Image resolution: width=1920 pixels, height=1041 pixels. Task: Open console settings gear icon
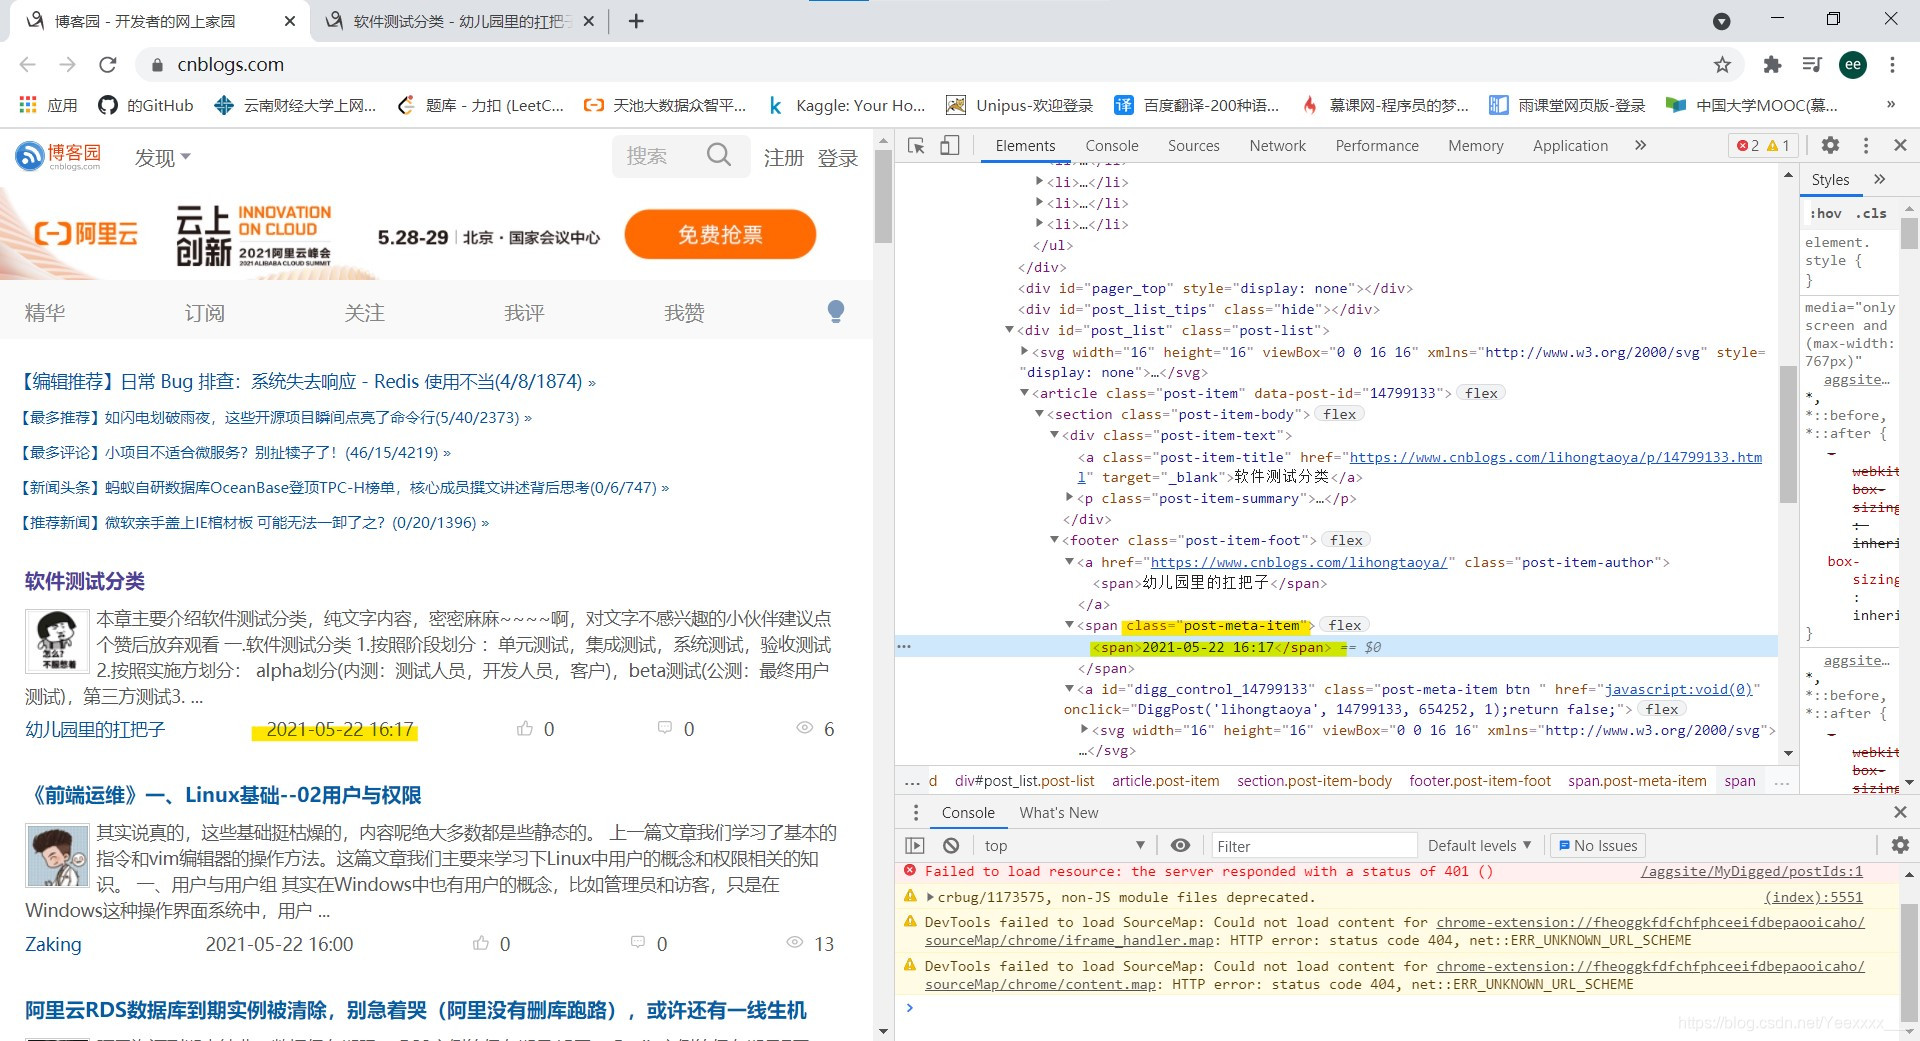coord(1900,846)
